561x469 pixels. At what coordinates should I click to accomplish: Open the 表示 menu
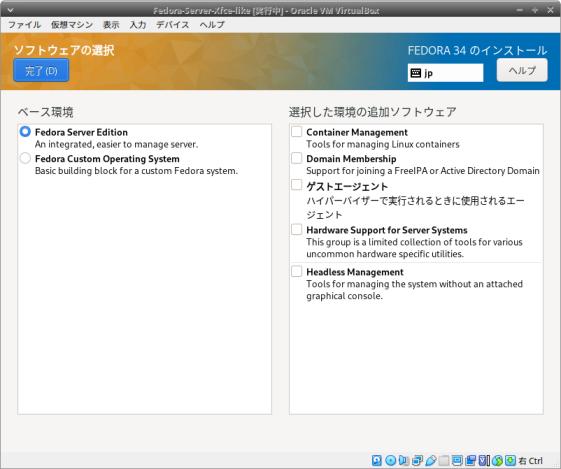(111, 25)
